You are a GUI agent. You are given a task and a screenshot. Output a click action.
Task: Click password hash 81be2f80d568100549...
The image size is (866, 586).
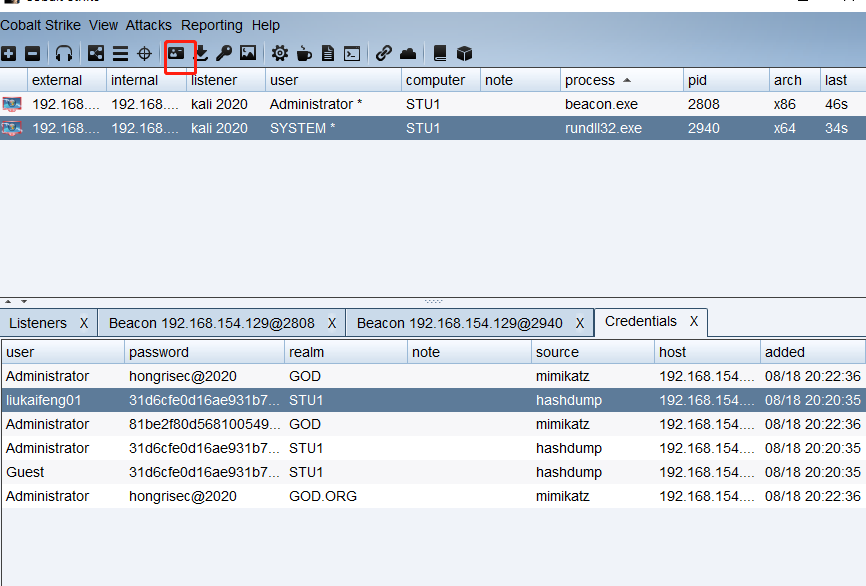(x=204, y=424)
